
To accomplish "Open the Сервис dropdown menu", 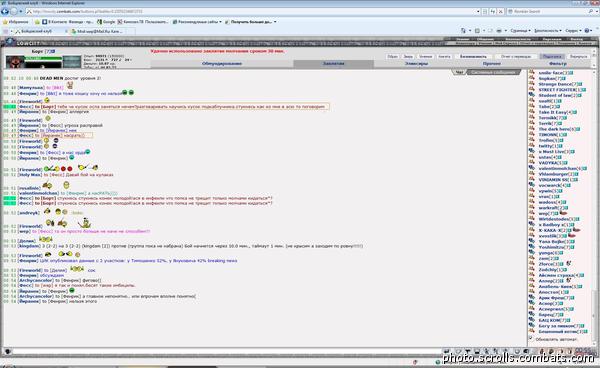I will point(573,31).
